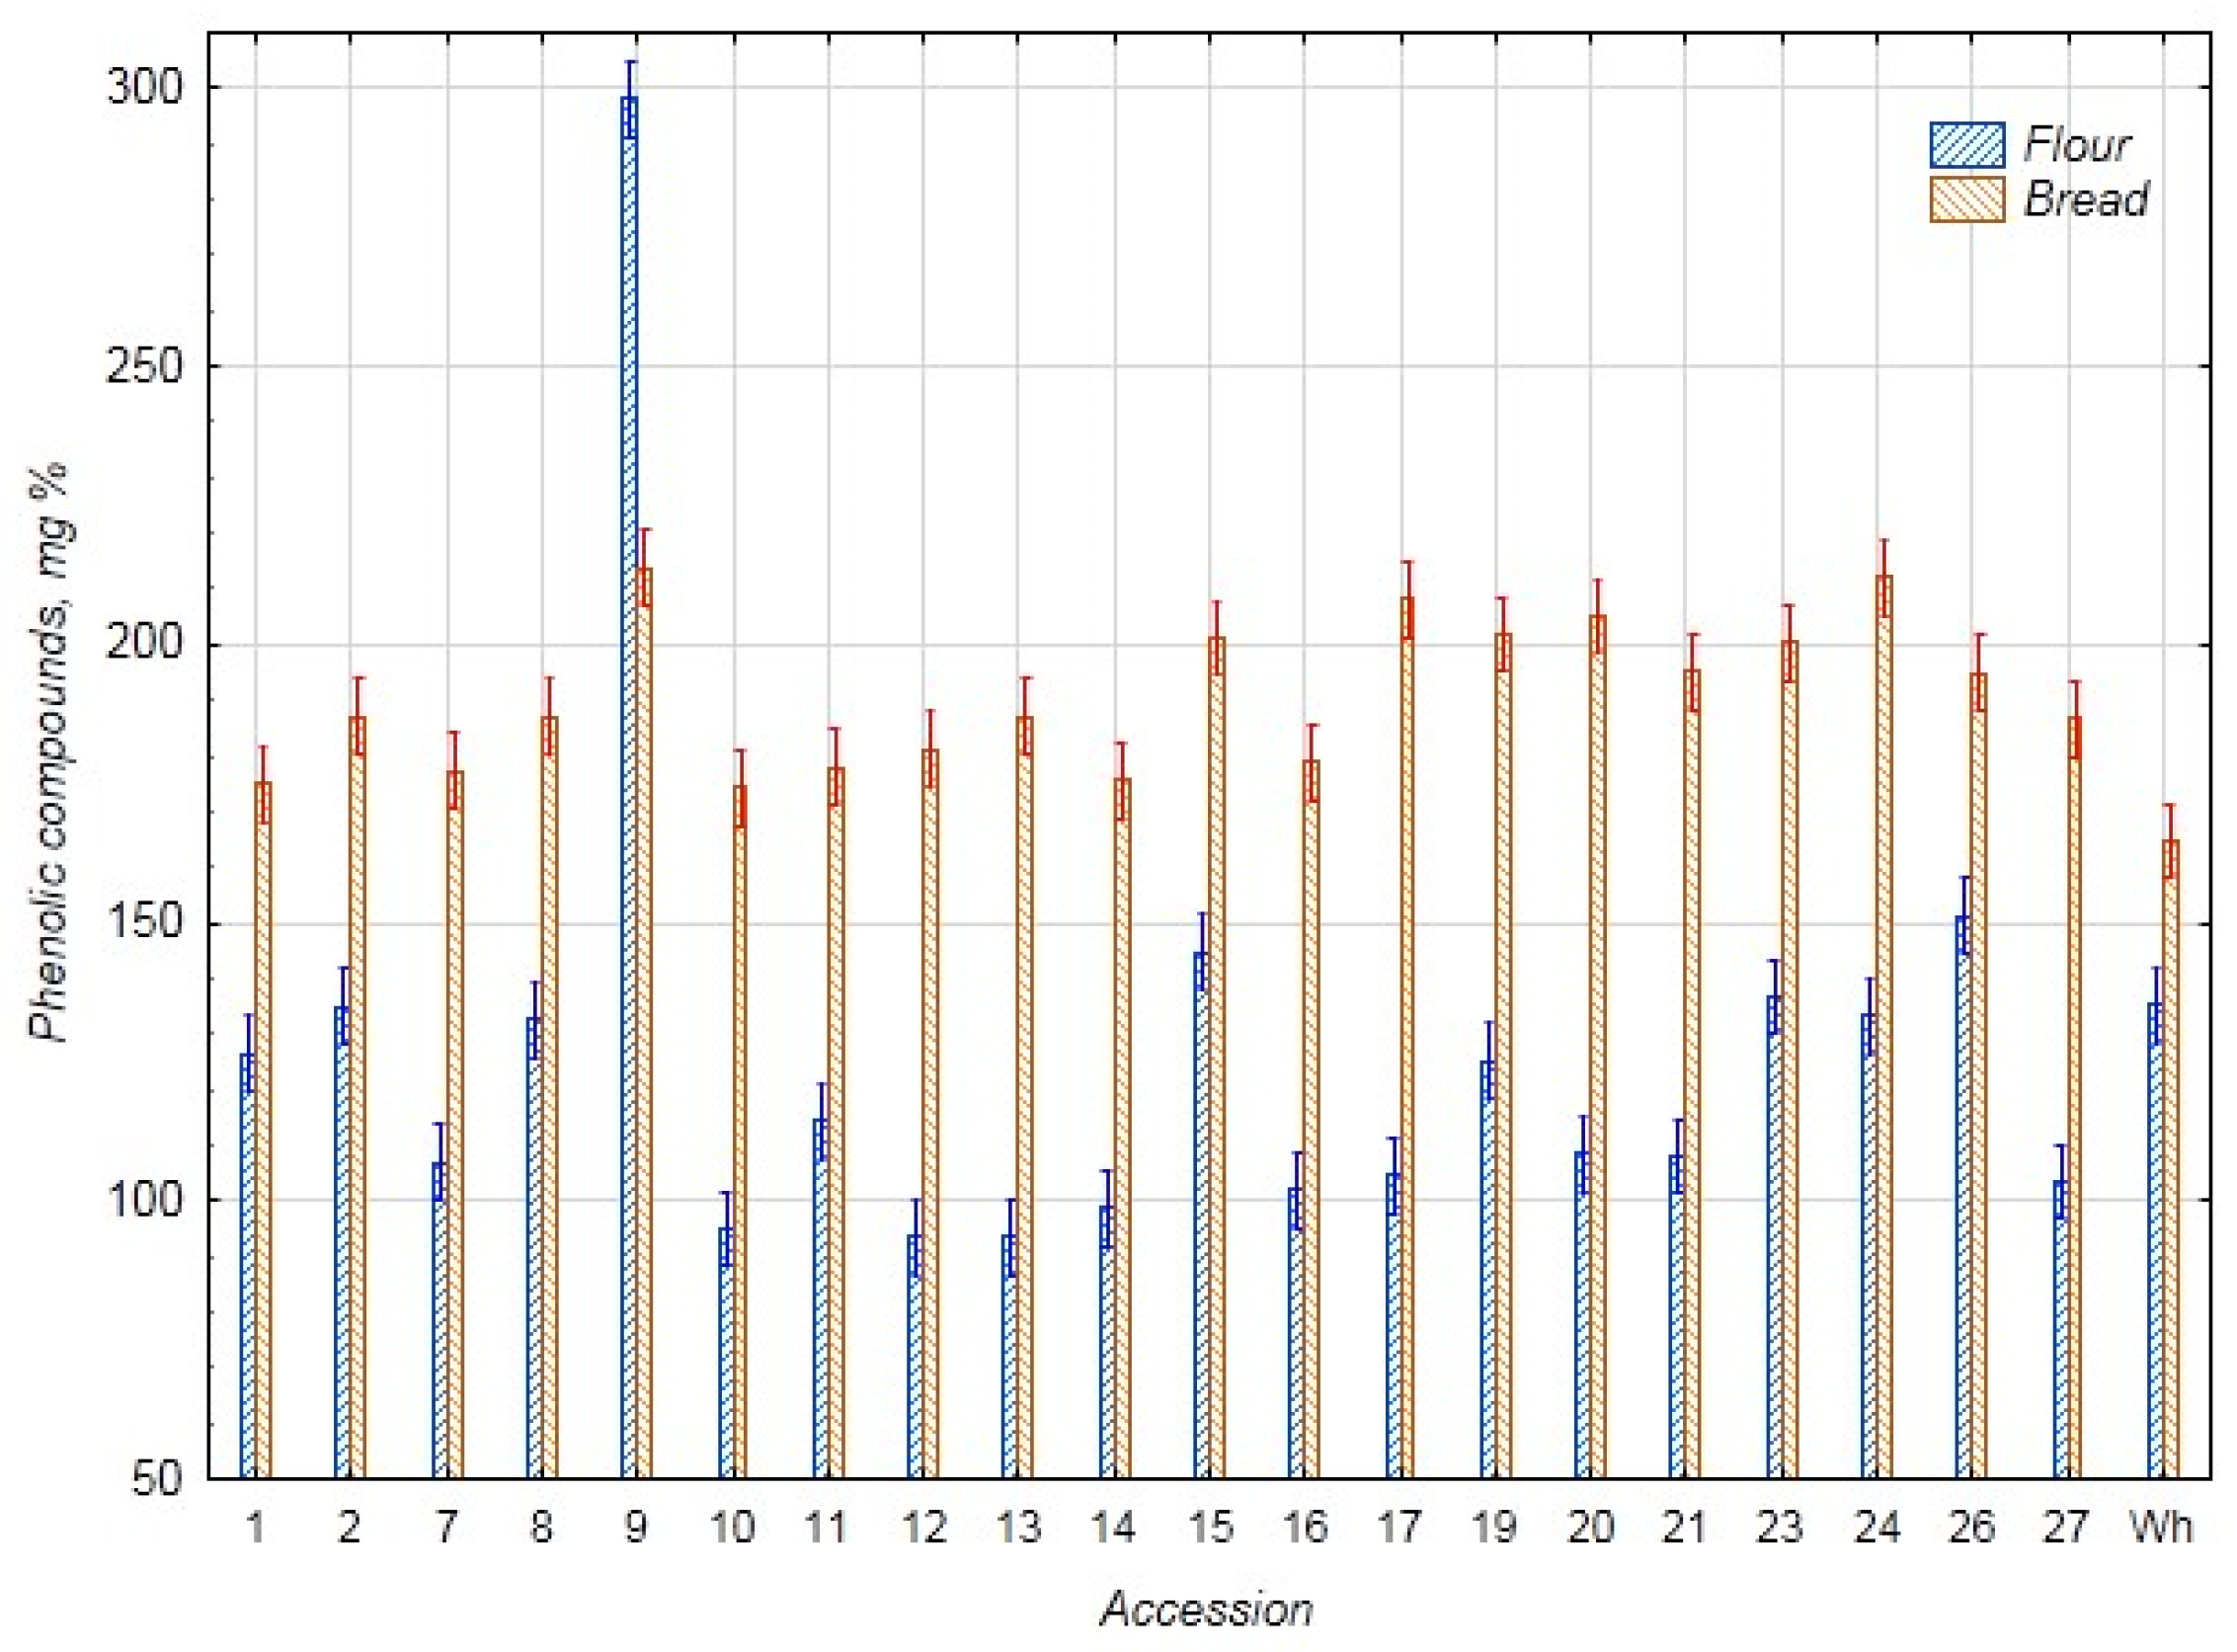This screenshot has width=2237, height=1652.
Task: Click the blue Flour bar for accession 2
Action: 343,1240
